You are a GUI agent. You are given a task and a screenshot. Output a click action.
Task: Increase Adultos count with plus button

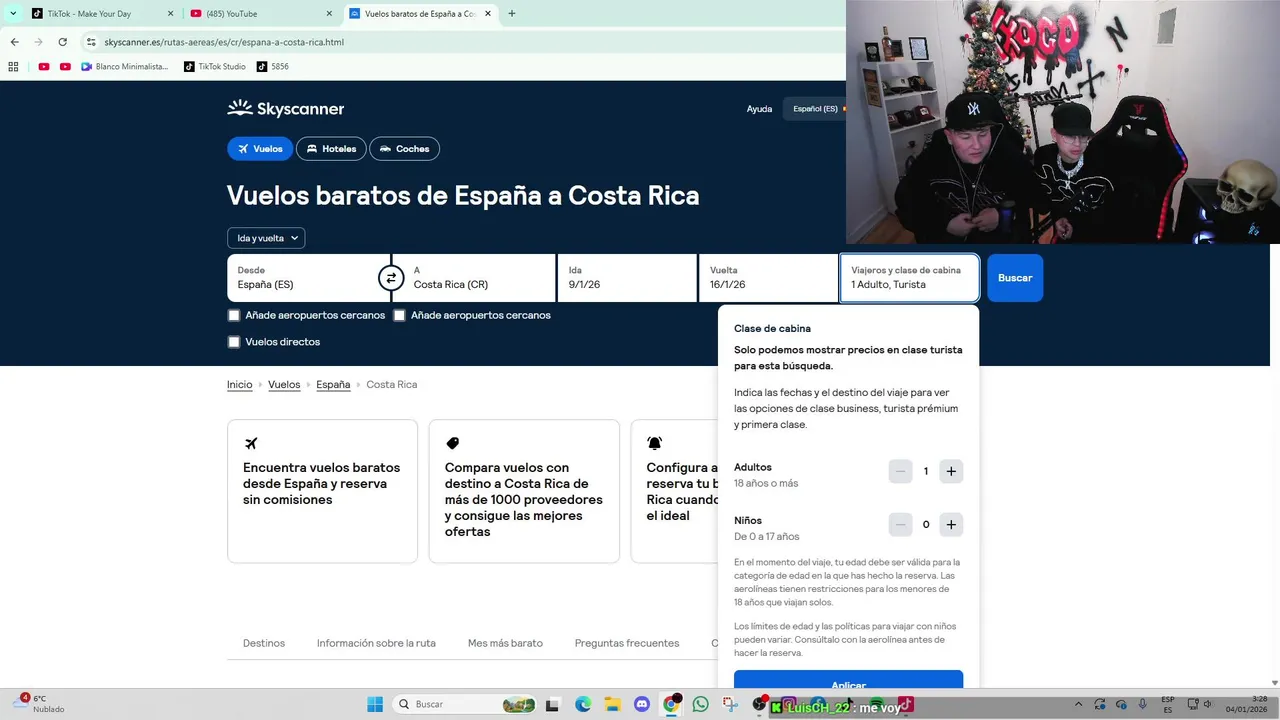[951, 471]
